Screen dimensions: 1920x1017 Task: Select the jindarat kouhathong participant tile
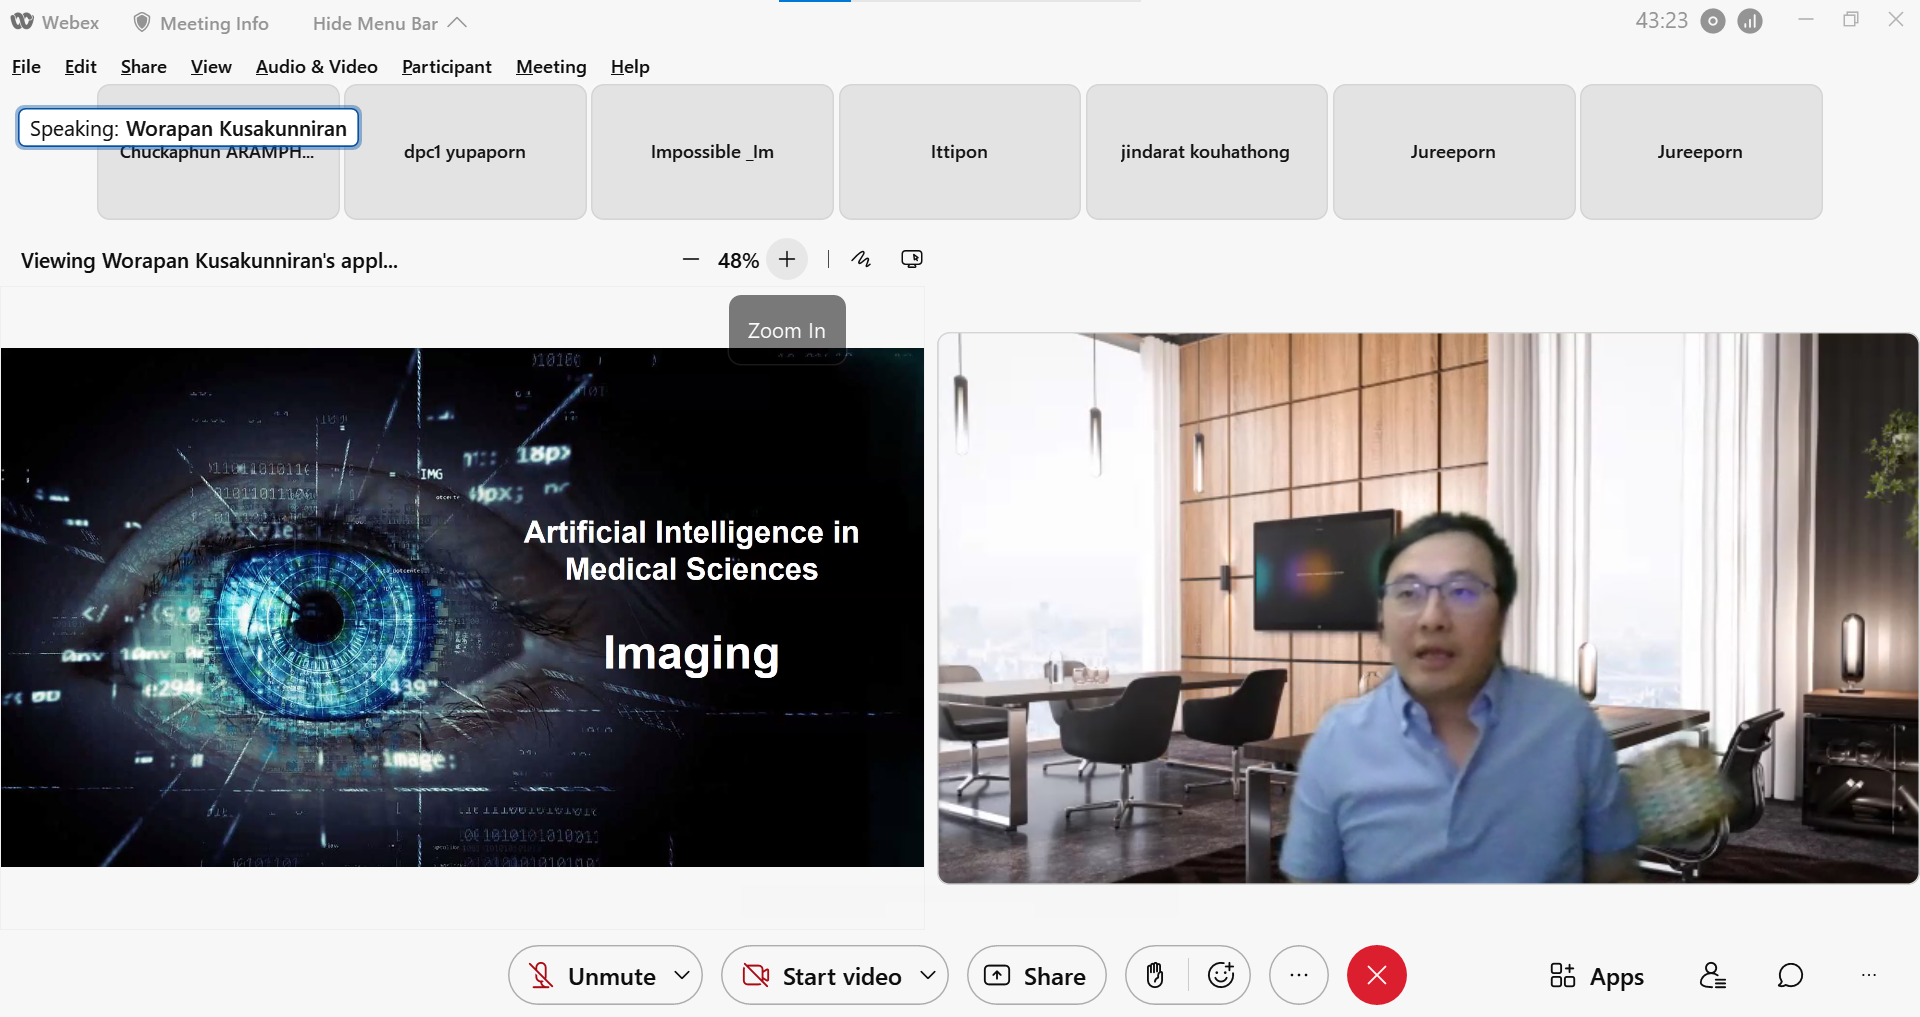[x=1206, y=152]
